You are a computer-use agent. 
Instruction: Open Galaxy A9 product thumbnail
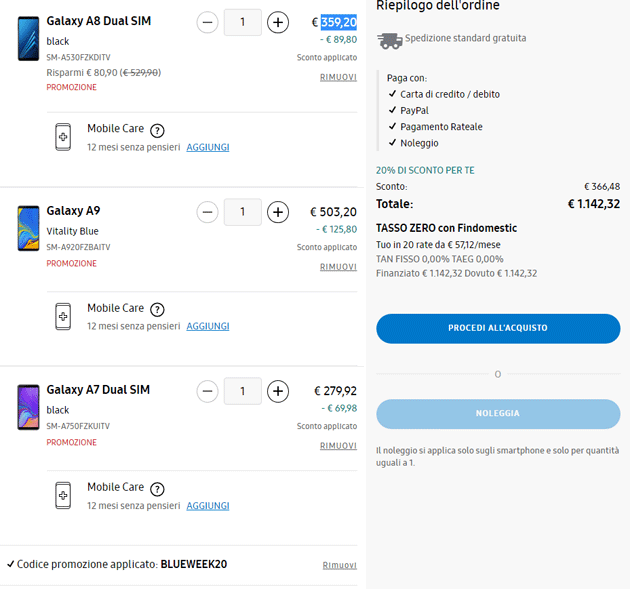point(28,227)
